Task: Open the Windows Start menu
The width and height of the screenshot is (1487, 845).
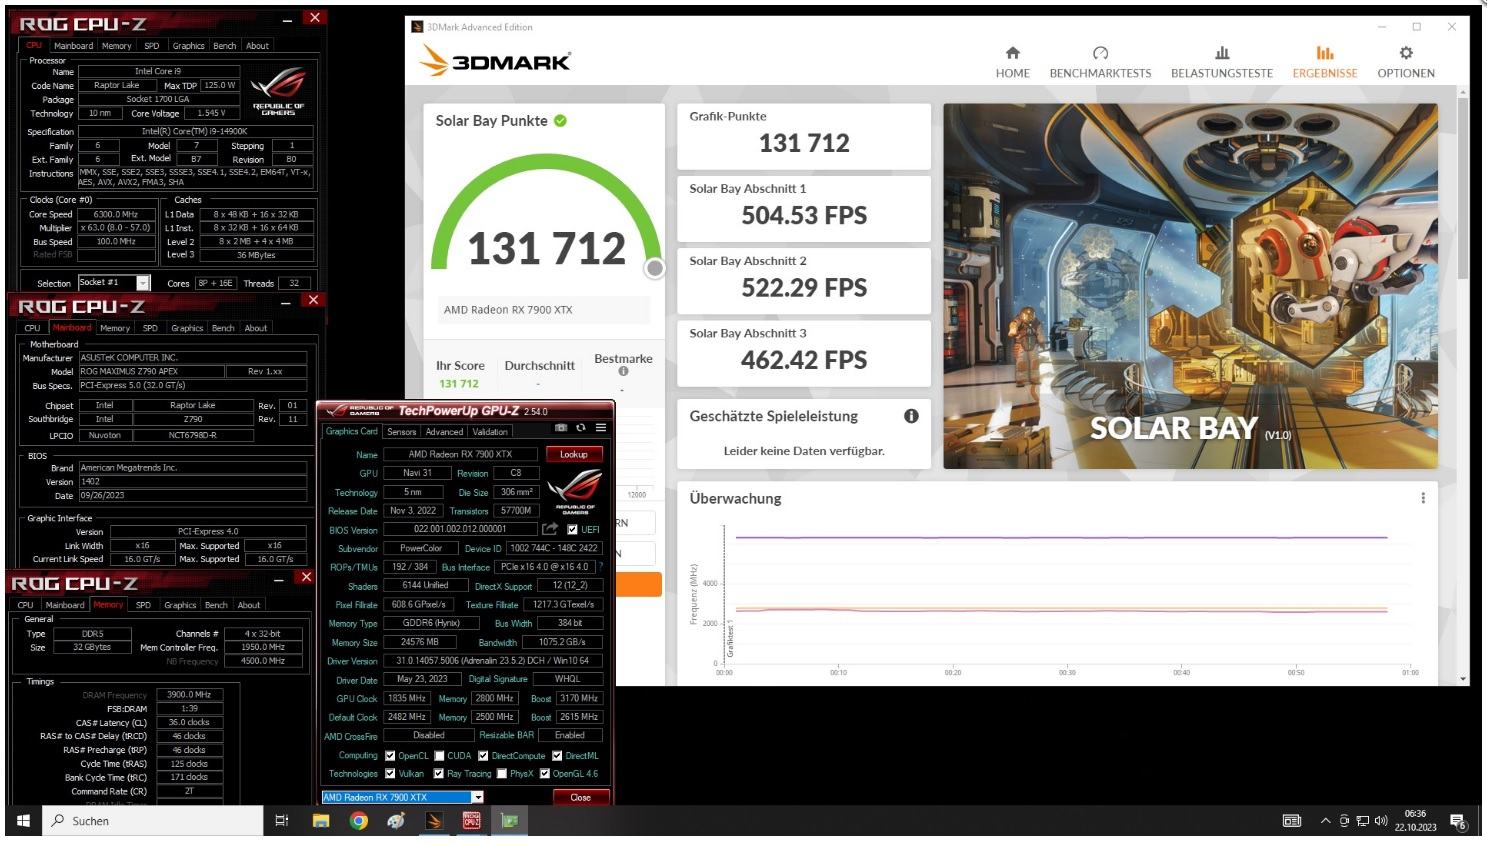Action: pos(23,821)
